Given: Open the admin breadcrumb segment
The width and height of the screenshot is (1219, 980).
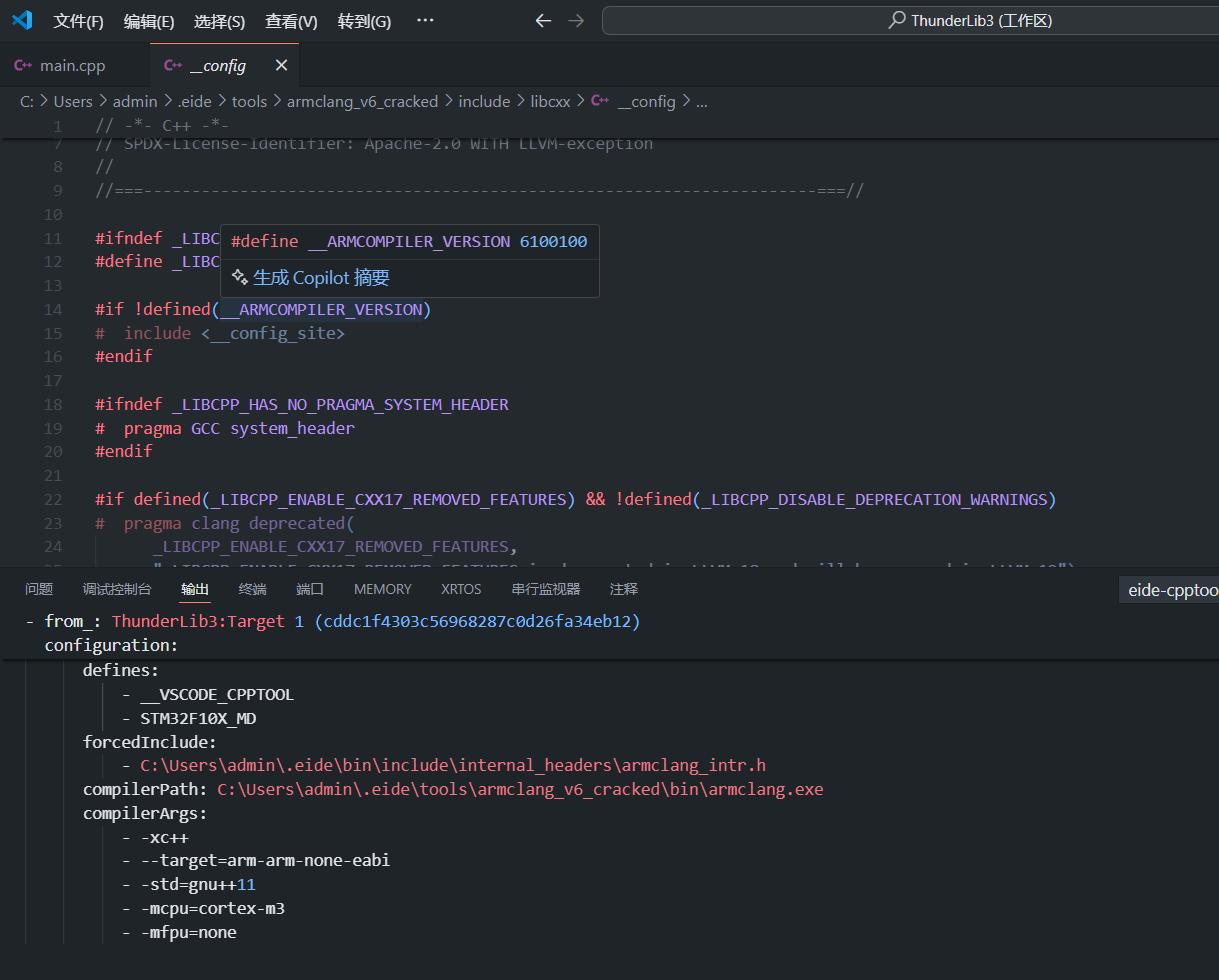Looking at the screenshot, I should pos(135,101).
